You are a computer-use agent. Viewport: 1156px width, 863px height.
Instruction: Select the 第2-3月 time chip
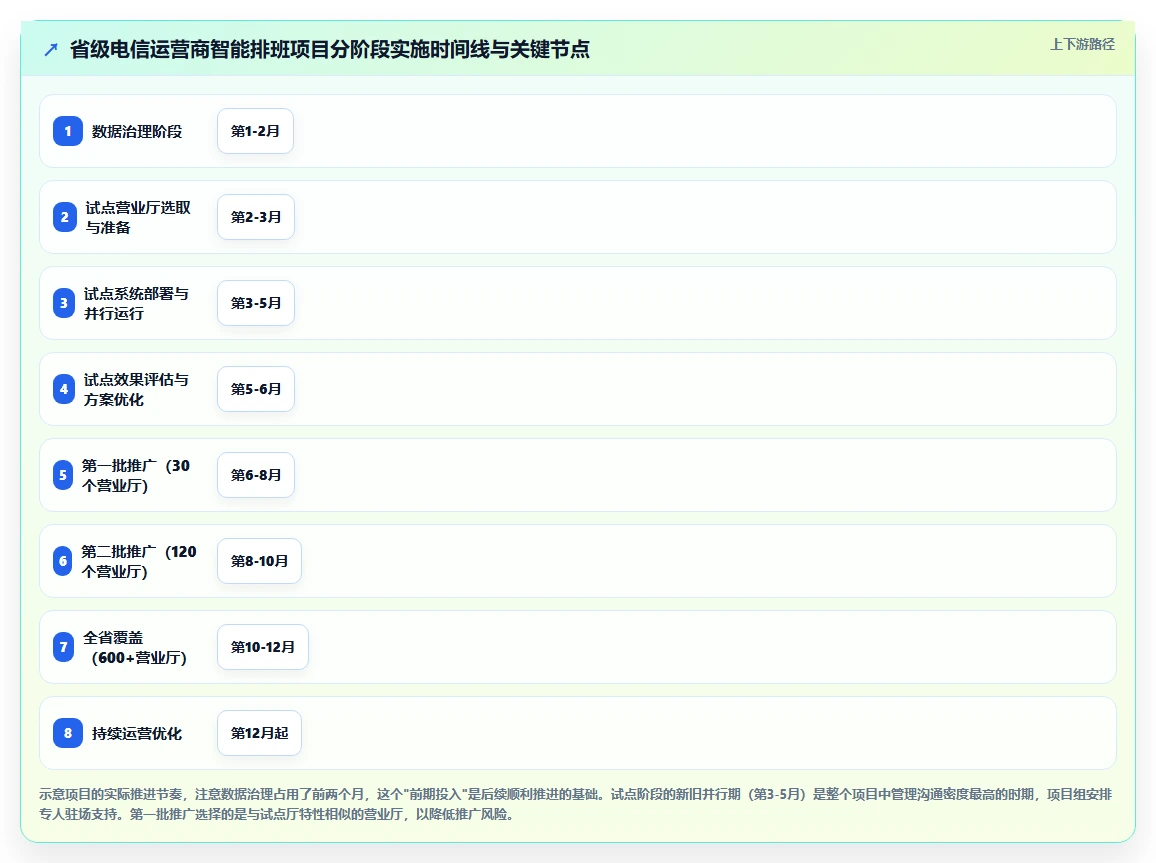(x=256, y=217)
